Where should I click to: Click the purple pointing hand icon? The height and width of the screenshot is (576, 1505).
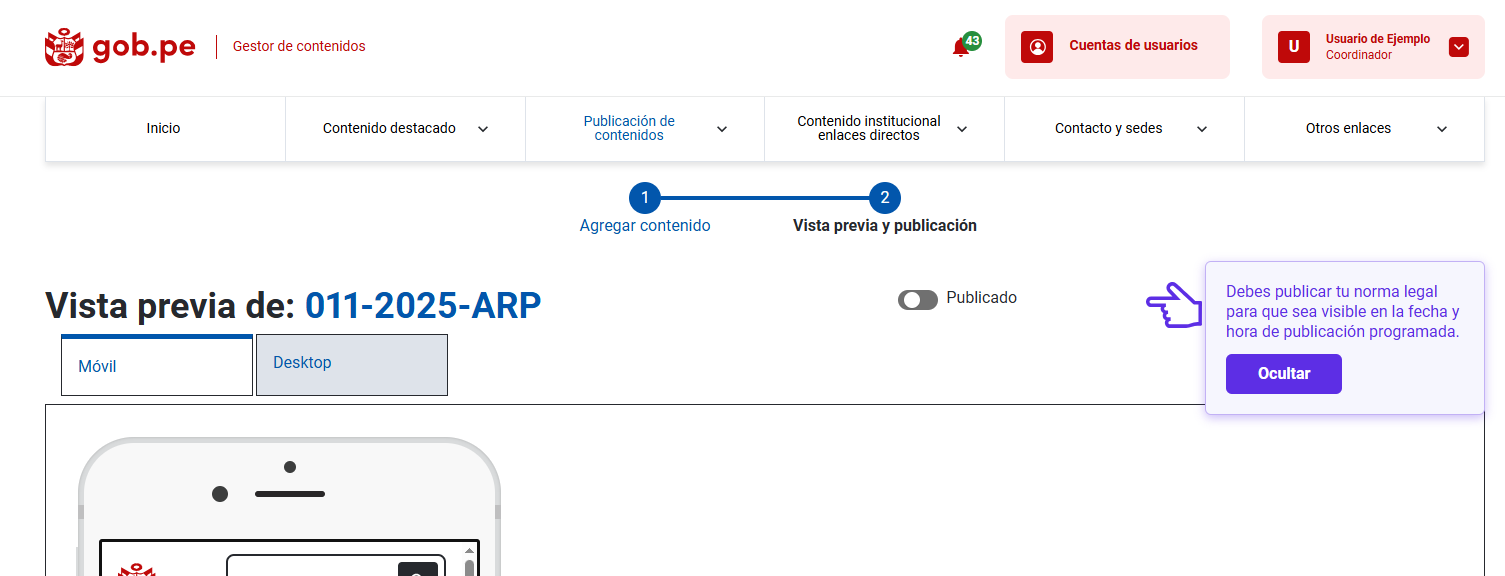(1174, 305)
